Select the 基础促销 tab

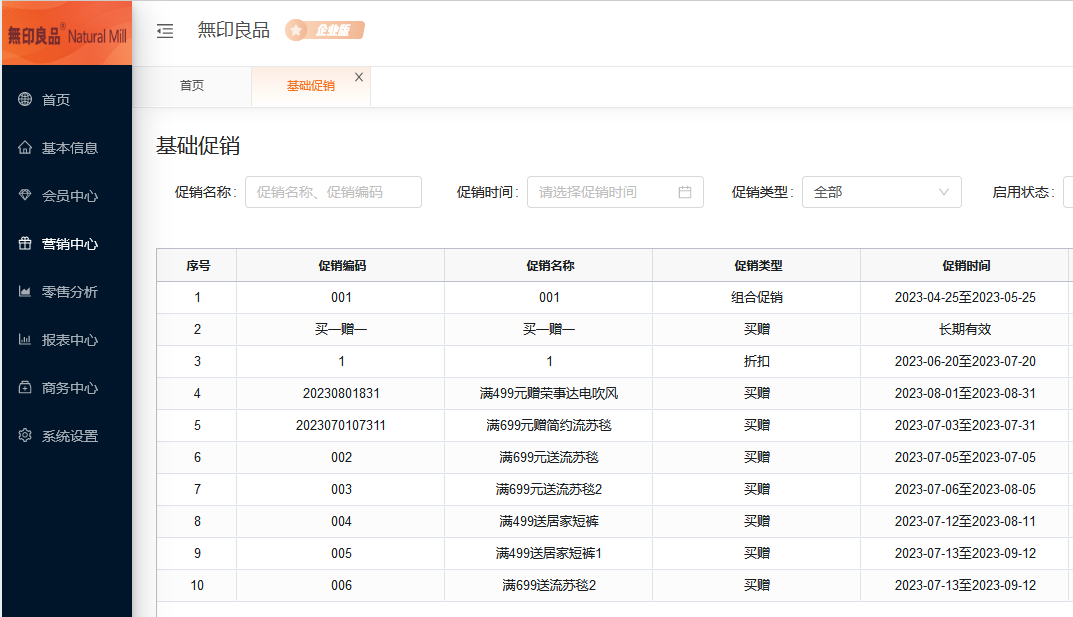click(x=310, y=86)
